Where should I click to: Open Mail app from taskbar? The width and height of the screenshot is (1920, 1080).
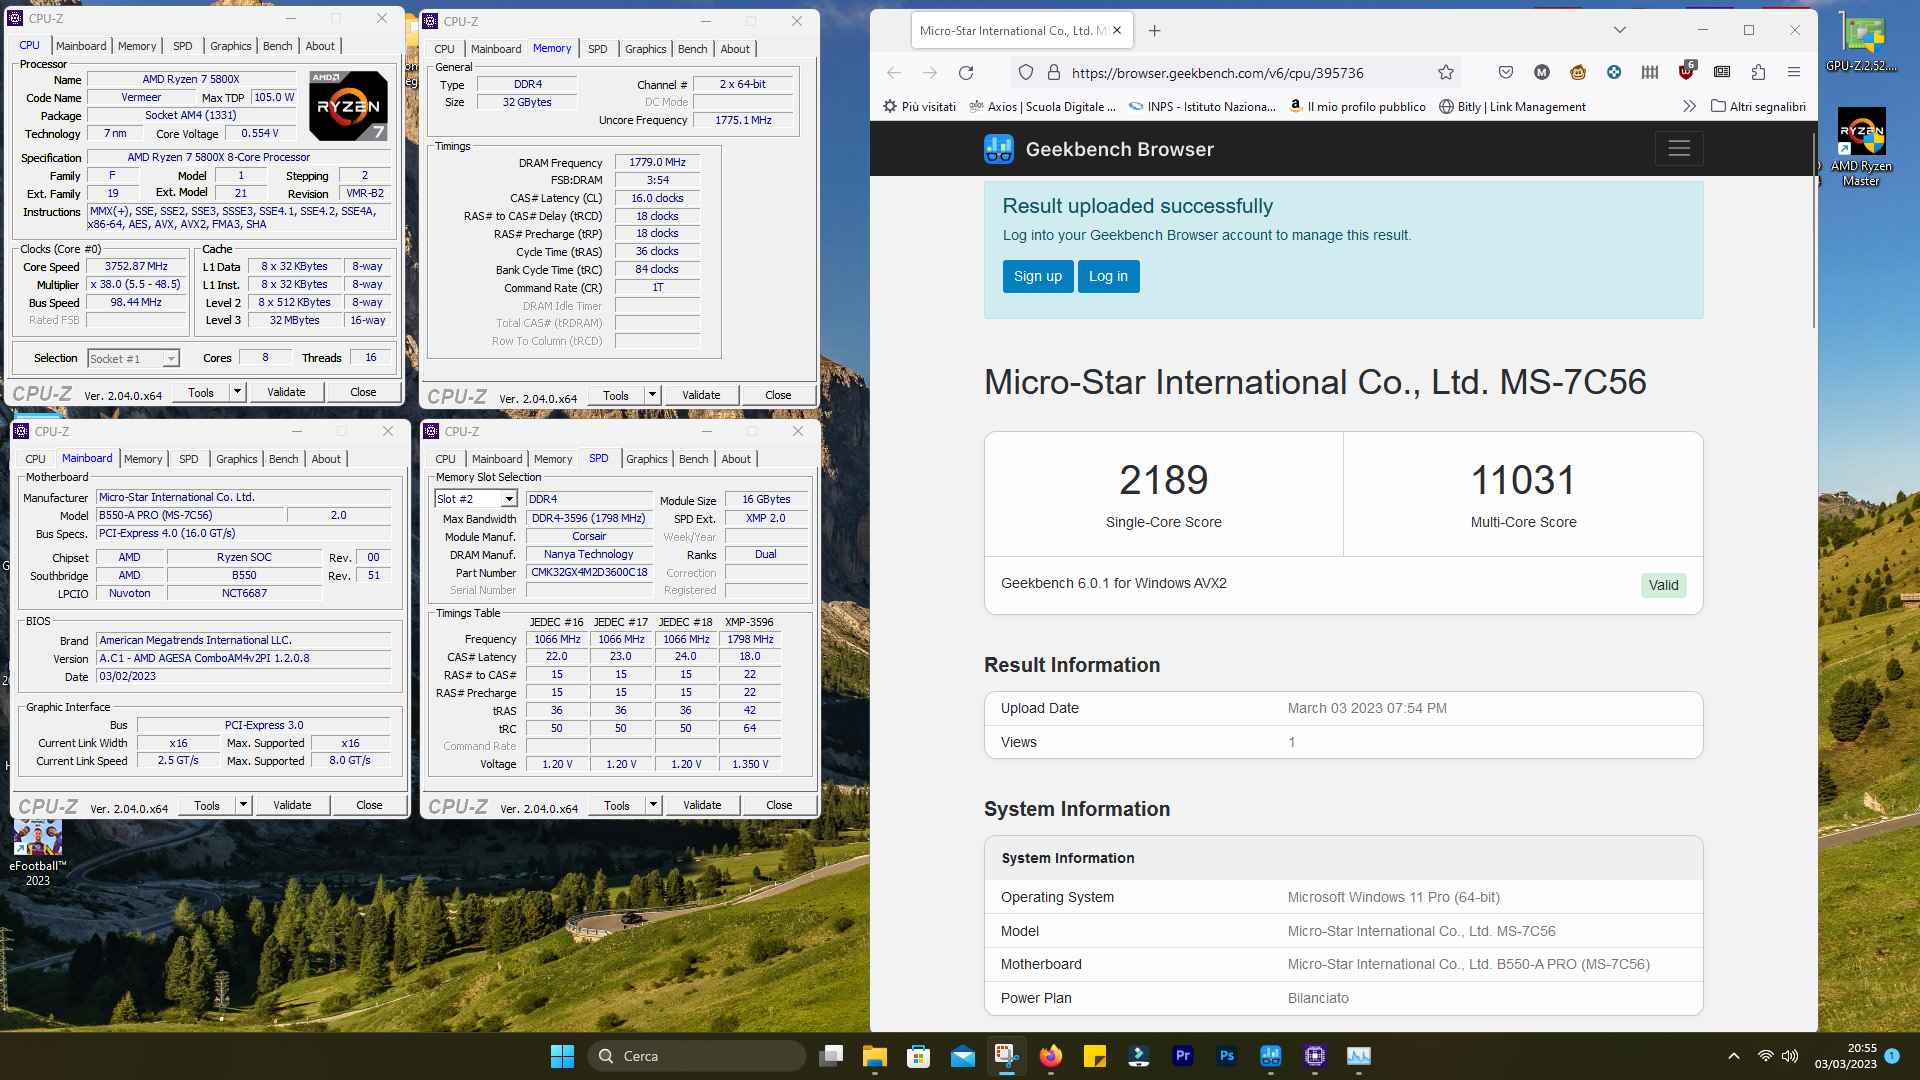(x=963, y=1056)
